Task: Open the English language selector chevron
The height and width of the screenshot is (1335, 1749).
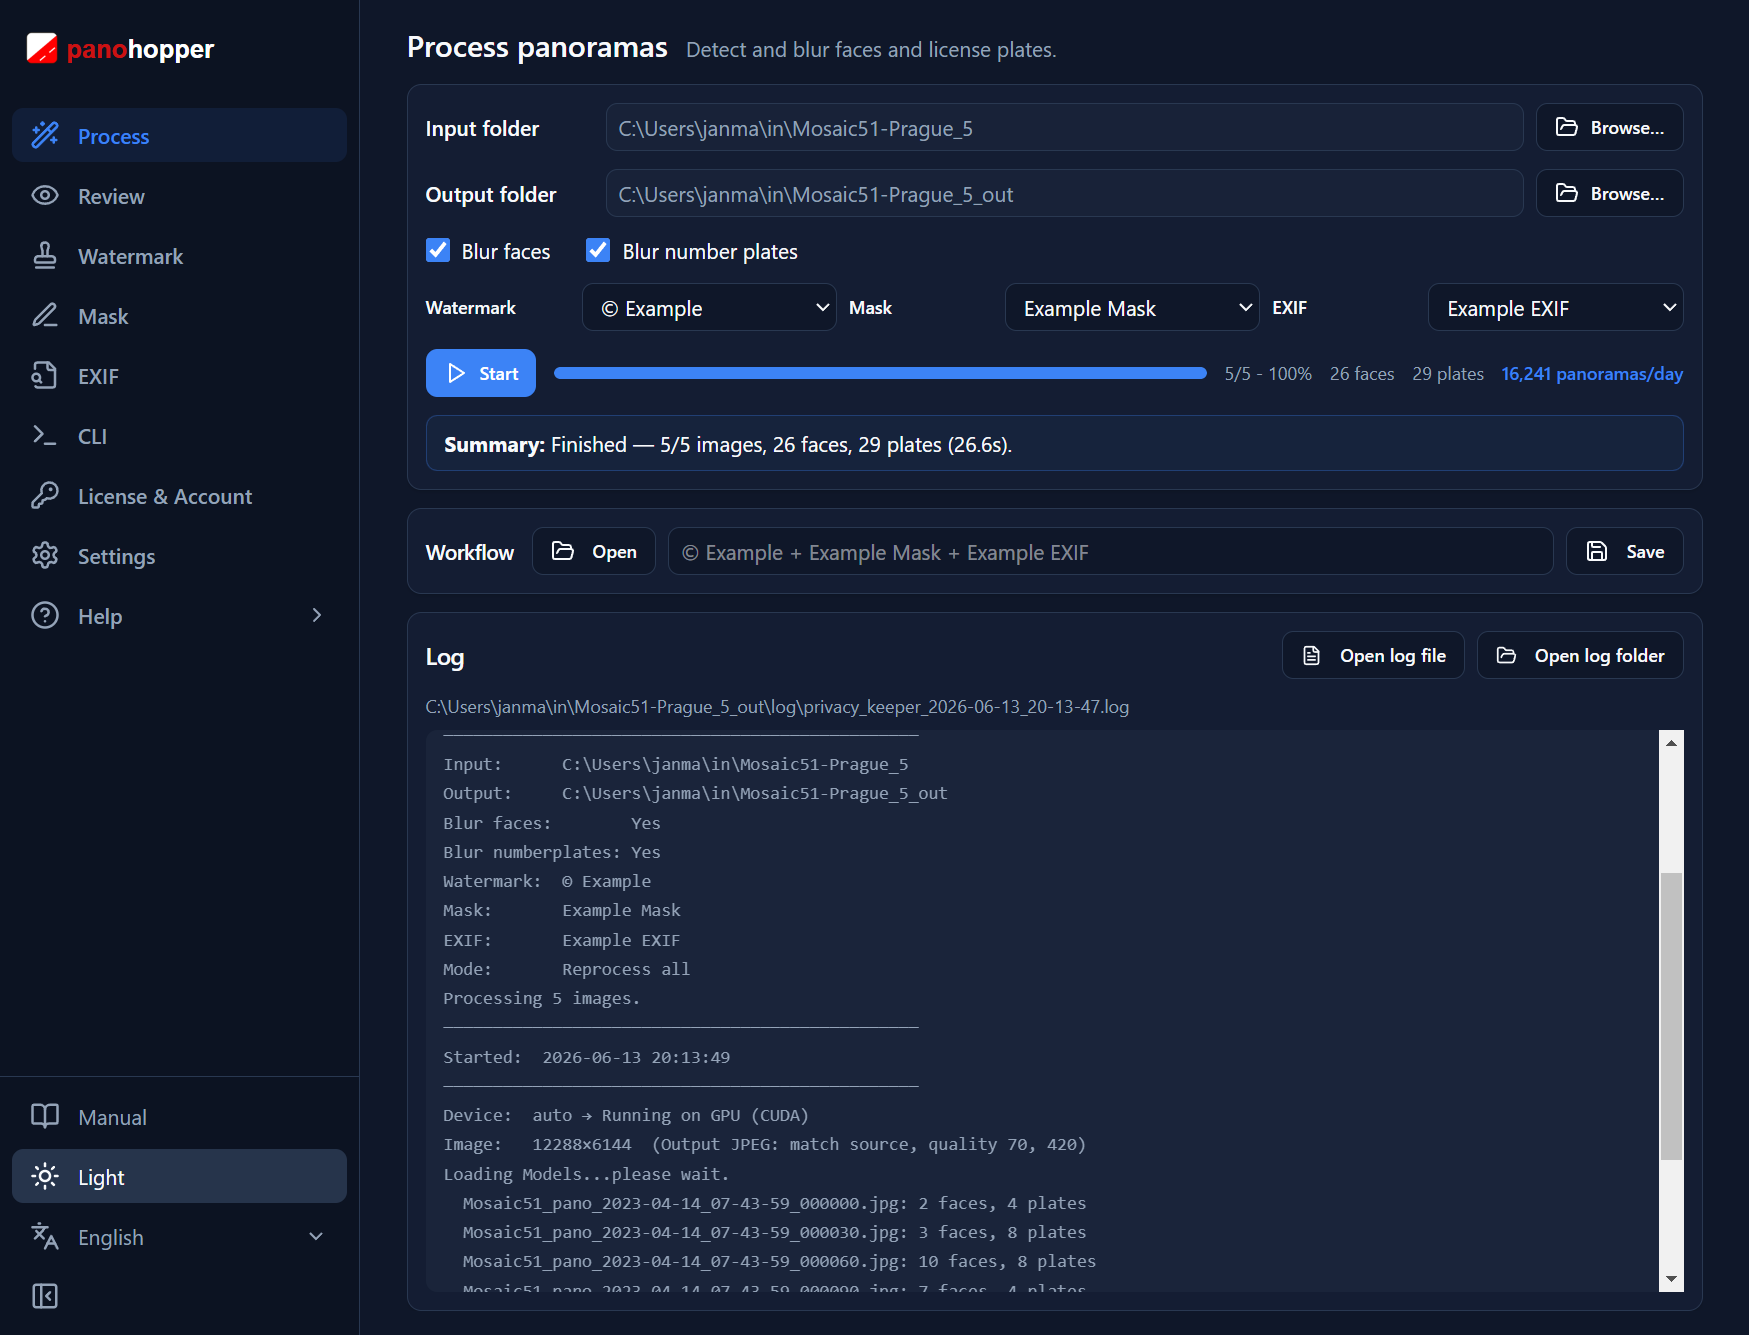Action: (x=316, y=1236)
